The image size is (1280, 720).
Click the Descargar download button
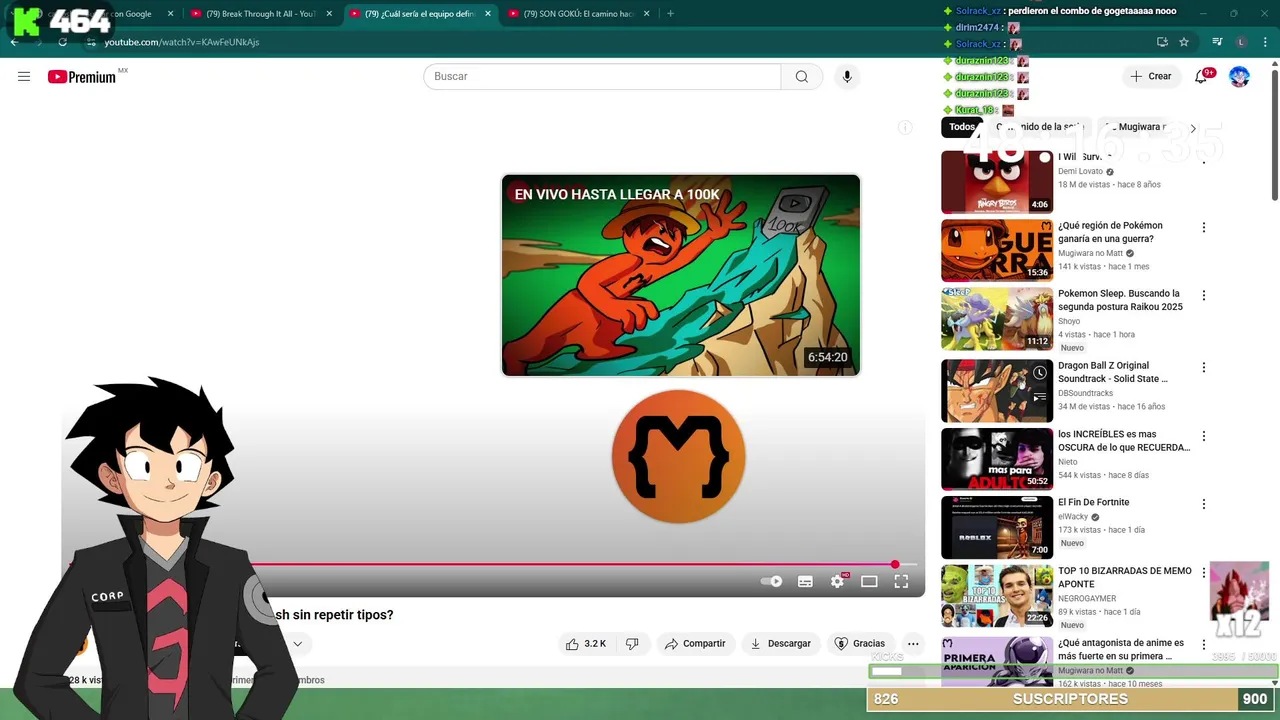tap(781, 644)
